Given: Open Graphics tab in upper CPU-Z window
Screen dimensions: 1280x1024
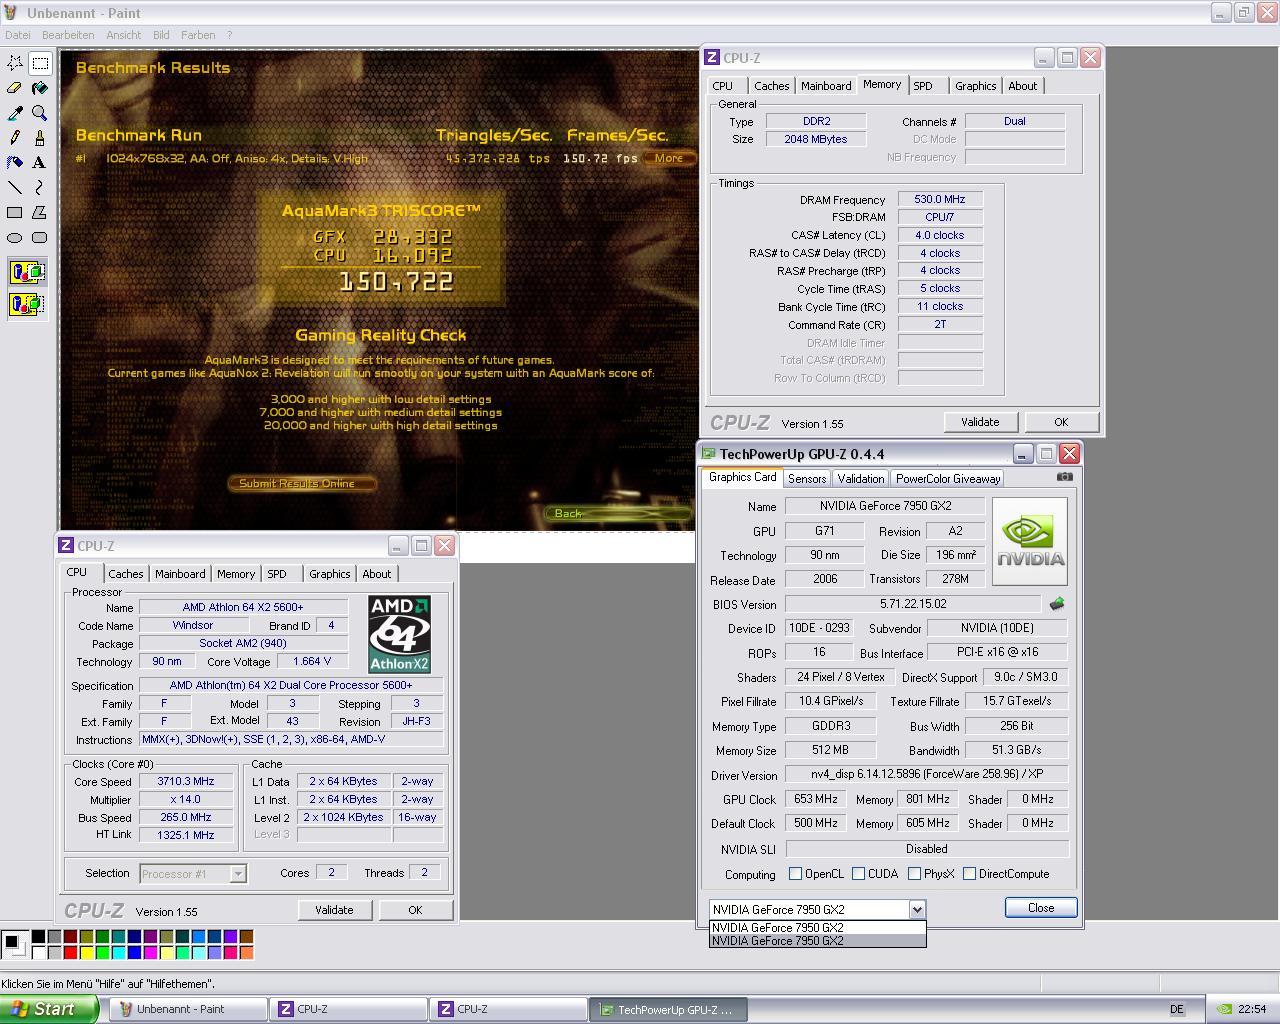Looking at the screenshot, I should coord(975,86).
